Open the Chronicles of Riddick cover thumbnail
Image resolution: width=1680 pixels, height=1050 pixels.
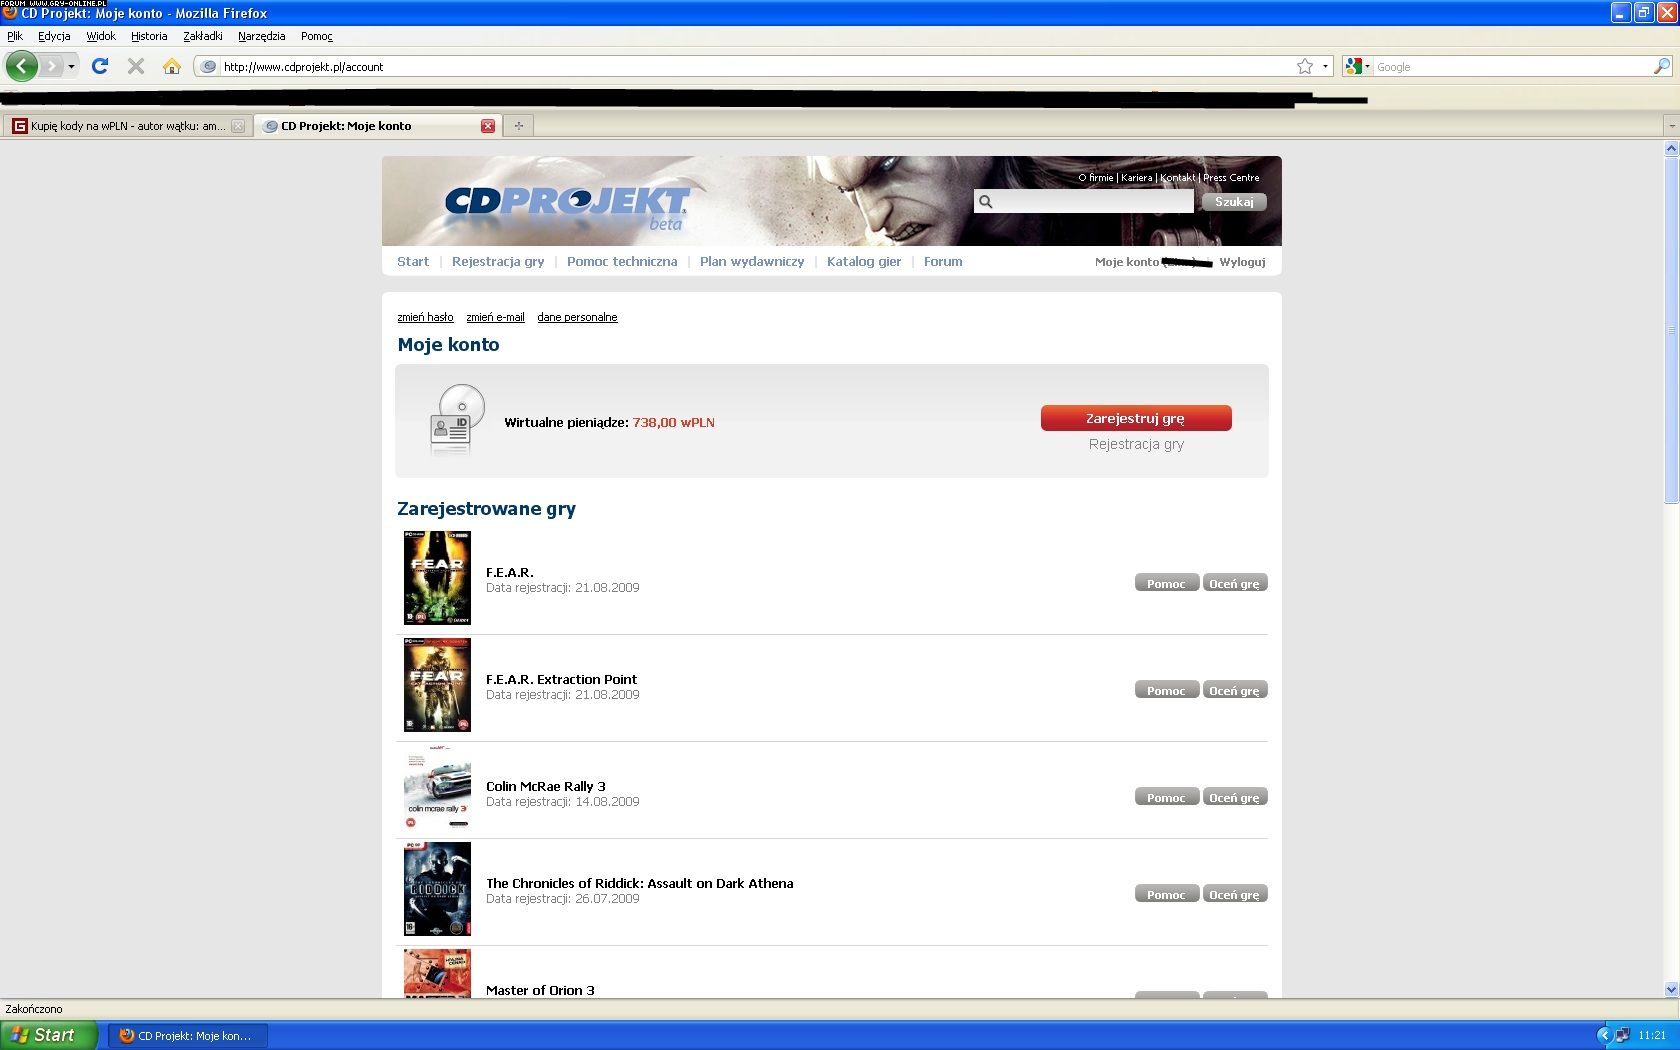tap(437, 889)
